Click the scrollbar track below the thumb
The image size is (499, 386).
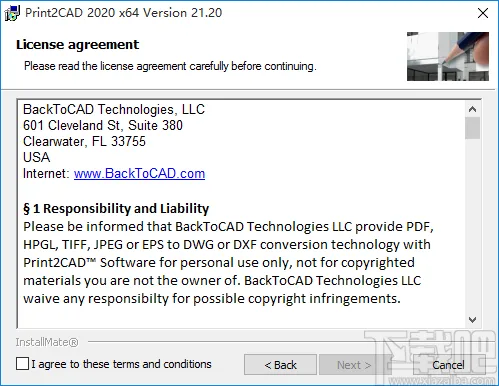click(x=472, y=225)
